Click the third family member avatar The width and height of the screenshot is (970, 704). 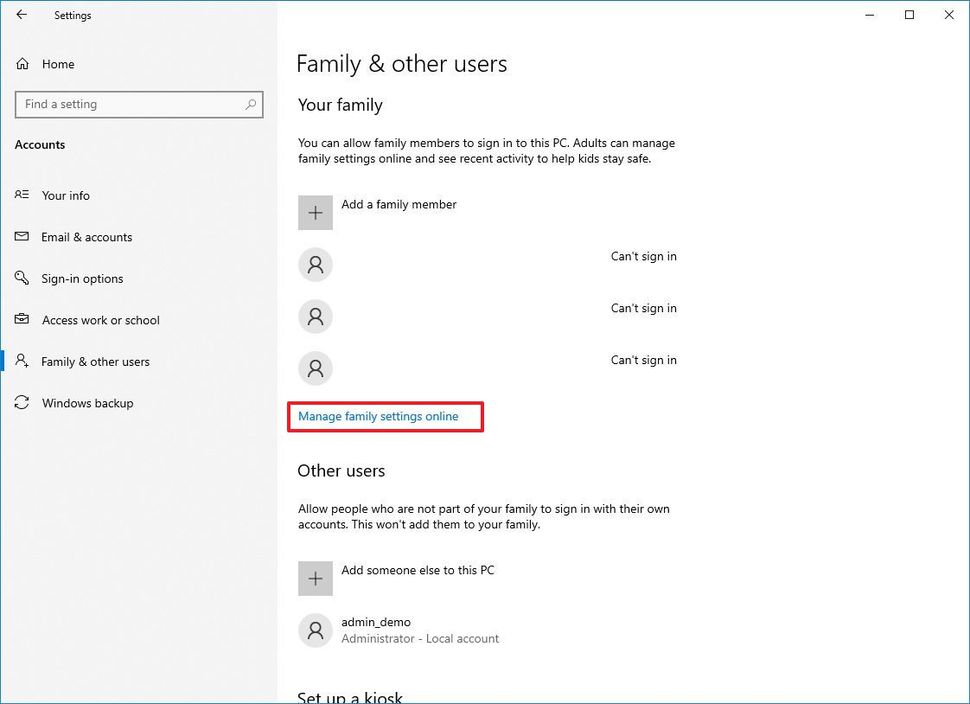(315, 369)
